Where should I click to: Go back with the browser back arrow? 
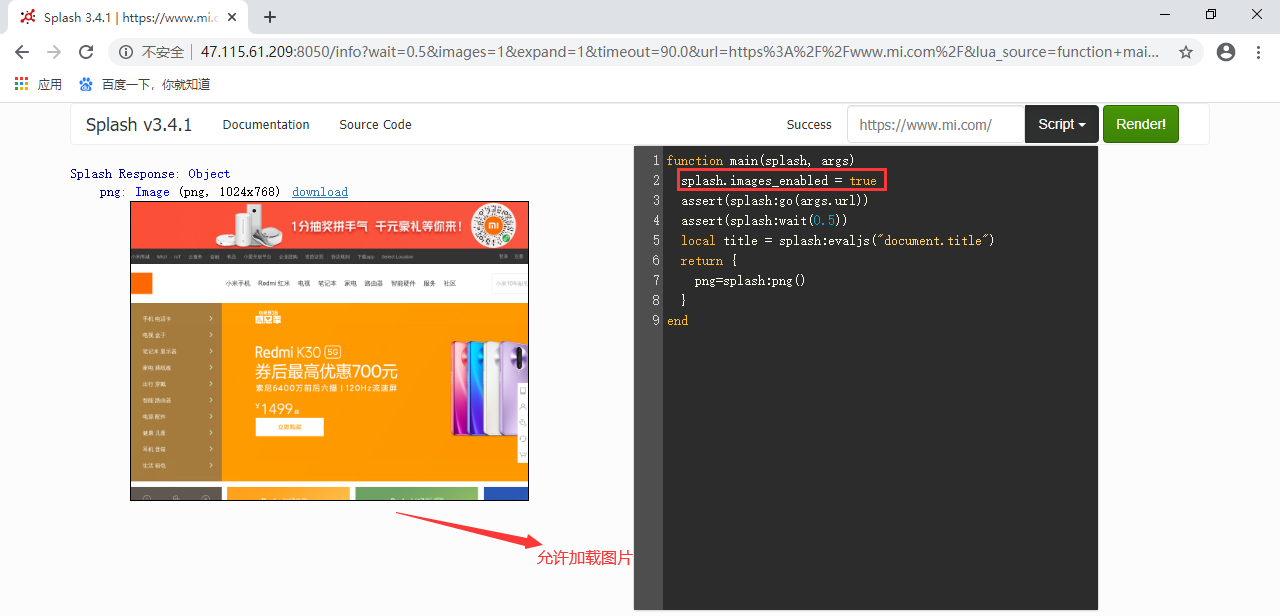point(22,52)
